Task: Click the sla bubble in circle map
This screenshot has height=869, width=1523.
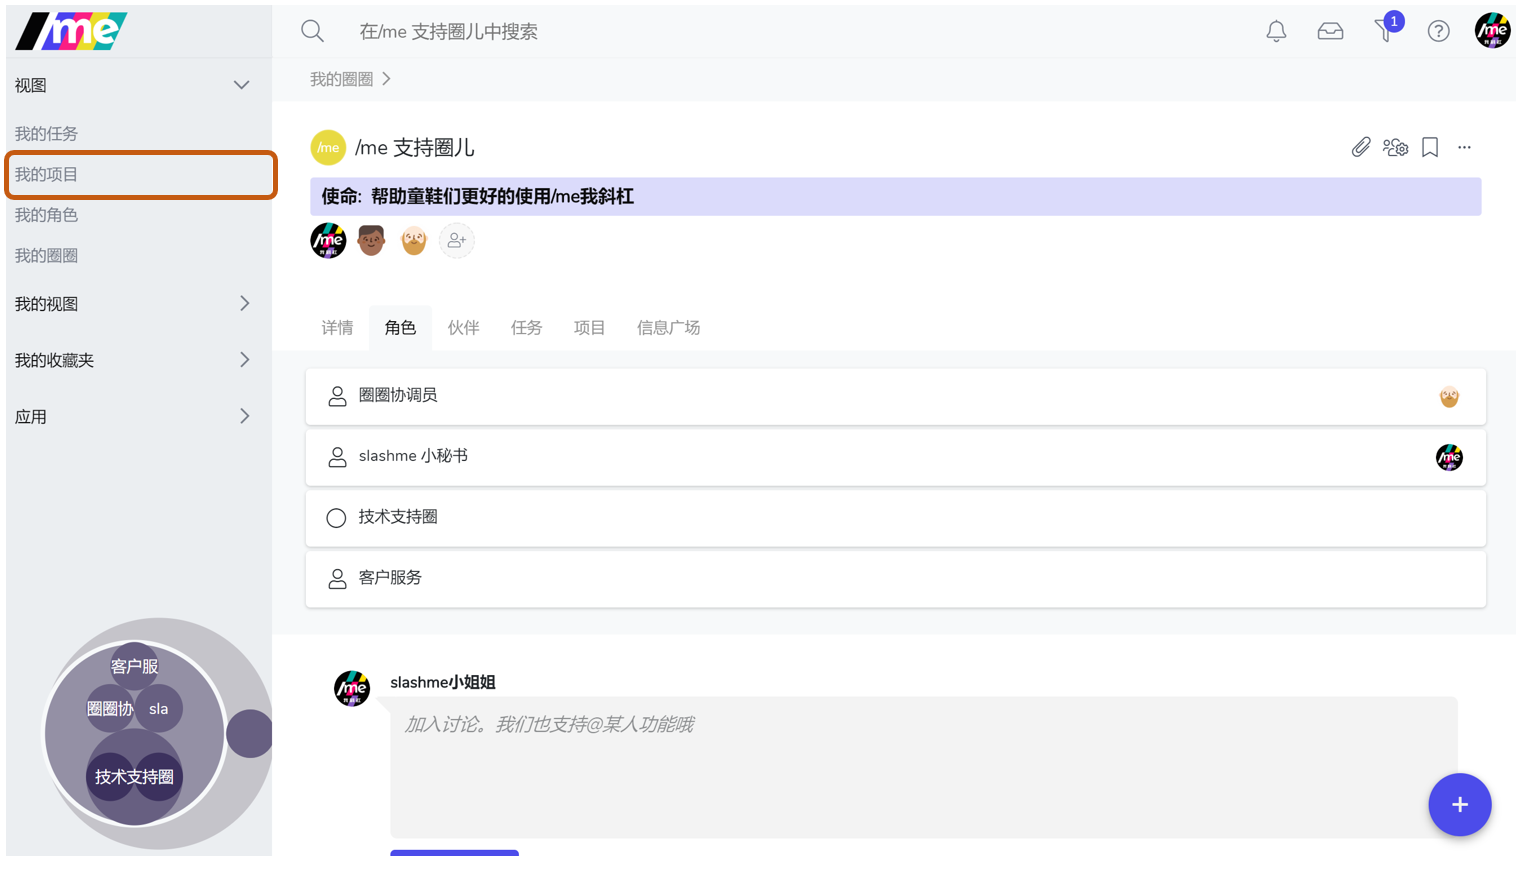Action: tap(159, 708)
